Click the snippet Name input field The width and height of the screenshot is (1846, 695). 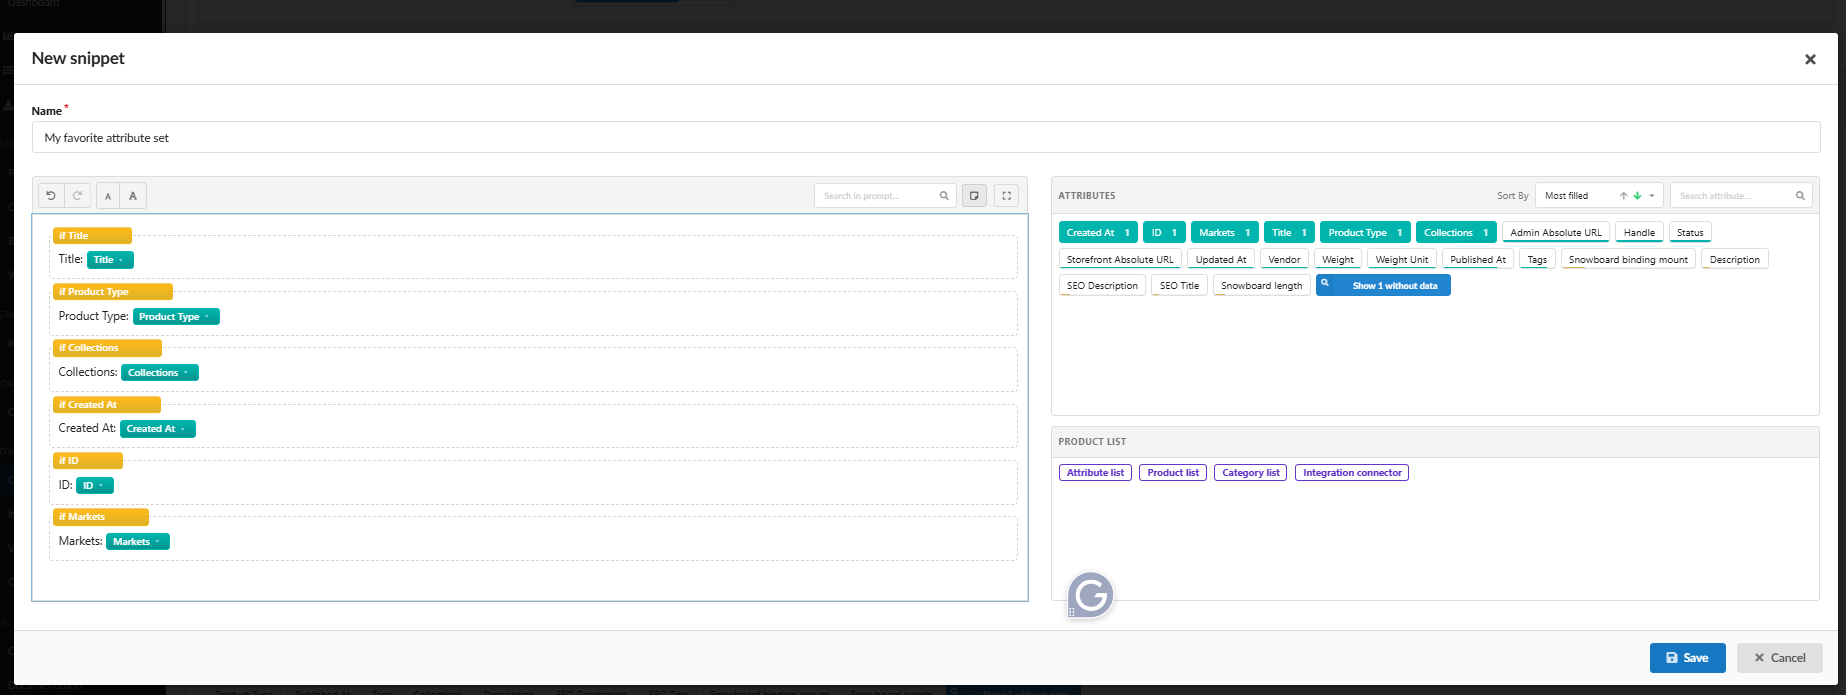pos(926,138)
